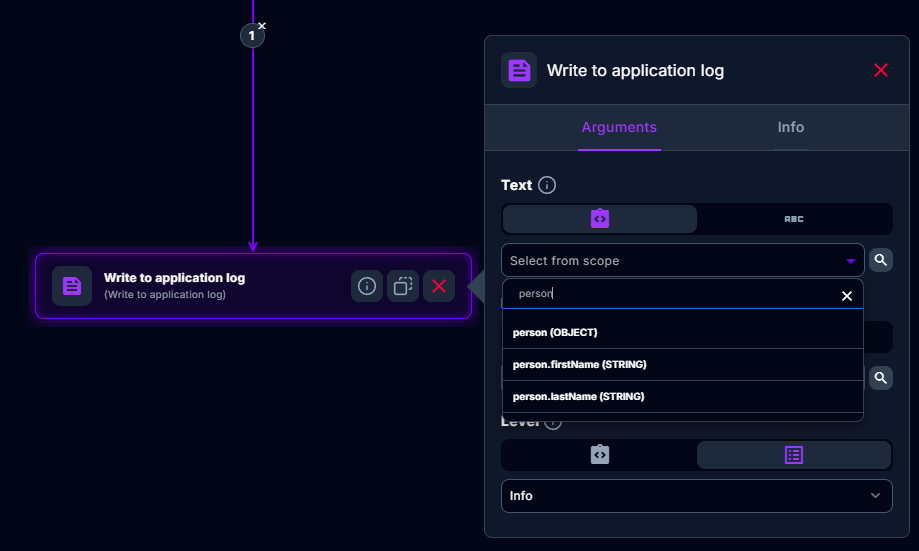Expand the Info level dropdown
This screenshot has width=919, height=551.
coord(696,496)
